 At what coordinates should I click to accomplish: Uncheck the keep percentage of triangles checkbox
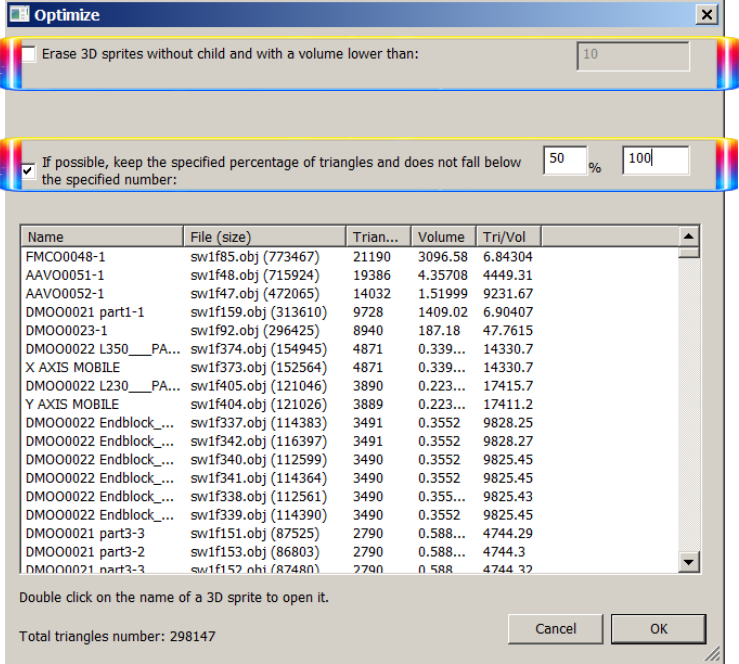[x=28, y=170]
